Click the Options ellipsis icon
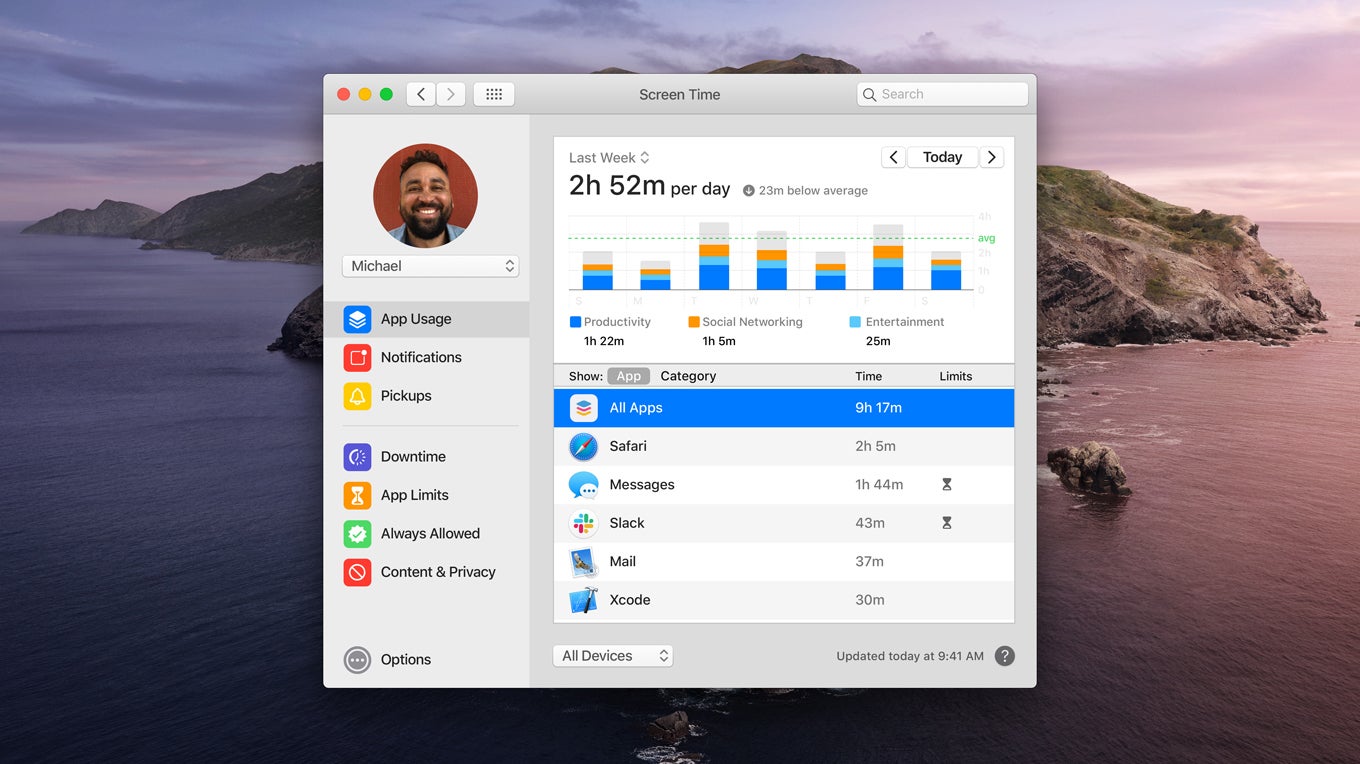 357,660
